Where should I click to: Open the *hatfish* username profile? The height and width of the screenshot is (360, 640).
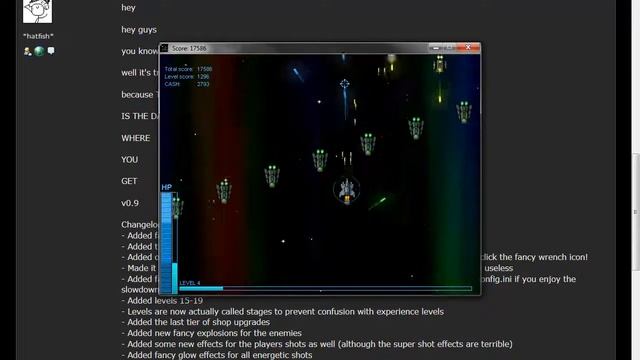[38, 36]
